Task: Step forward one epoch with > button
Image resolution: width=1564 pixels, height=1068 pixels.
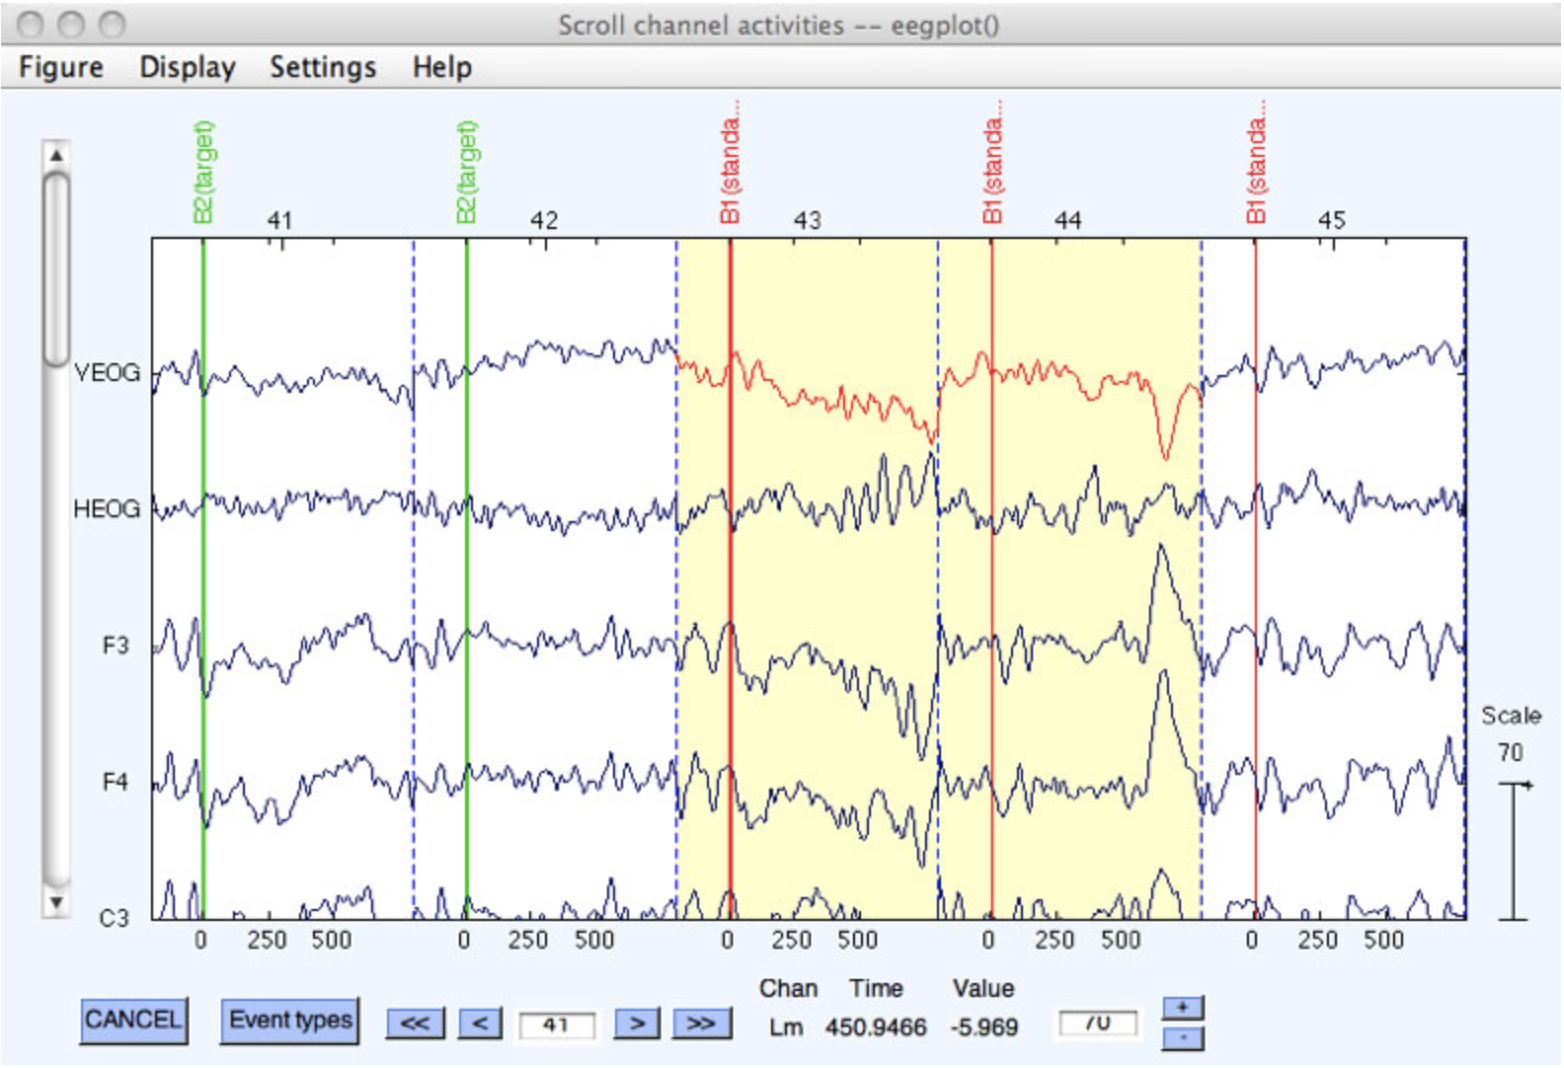Action: tap(637, 1024)
